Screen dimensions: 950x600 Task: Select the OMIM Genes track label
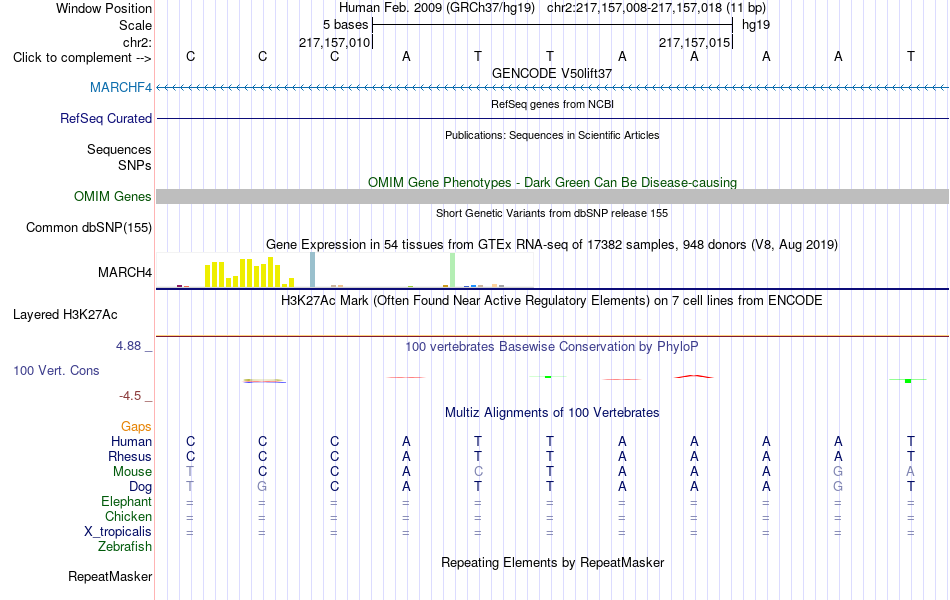[x=113, y=196]
